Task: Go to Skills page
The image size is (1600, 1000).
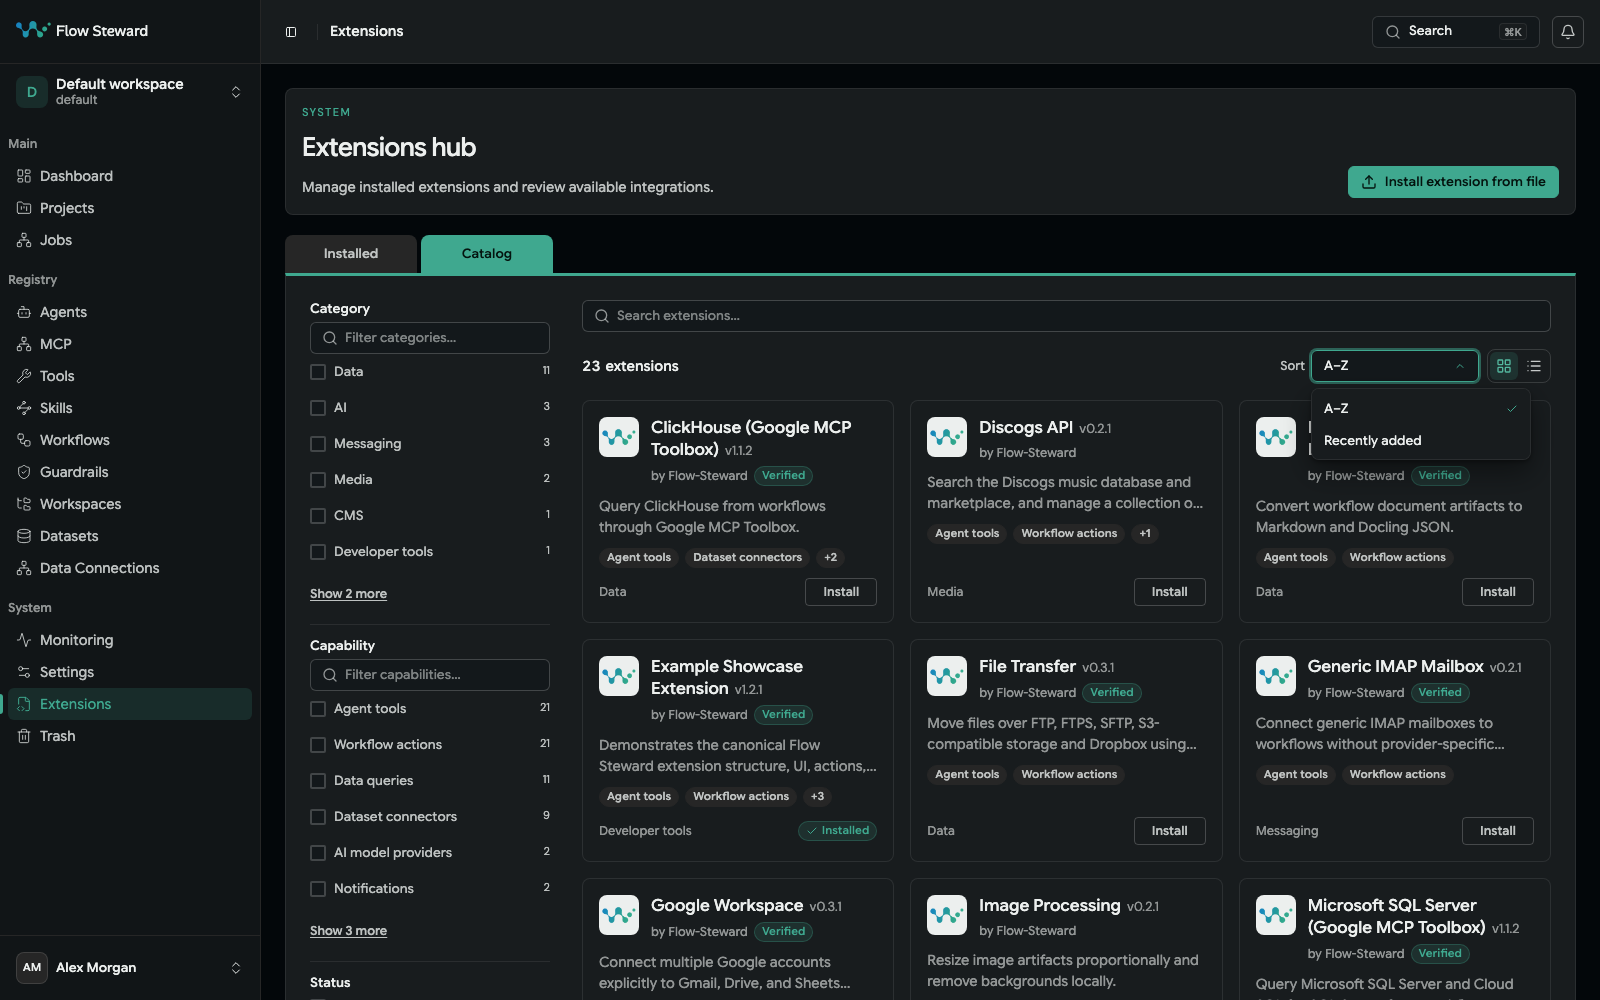Action: pos(130,408)
